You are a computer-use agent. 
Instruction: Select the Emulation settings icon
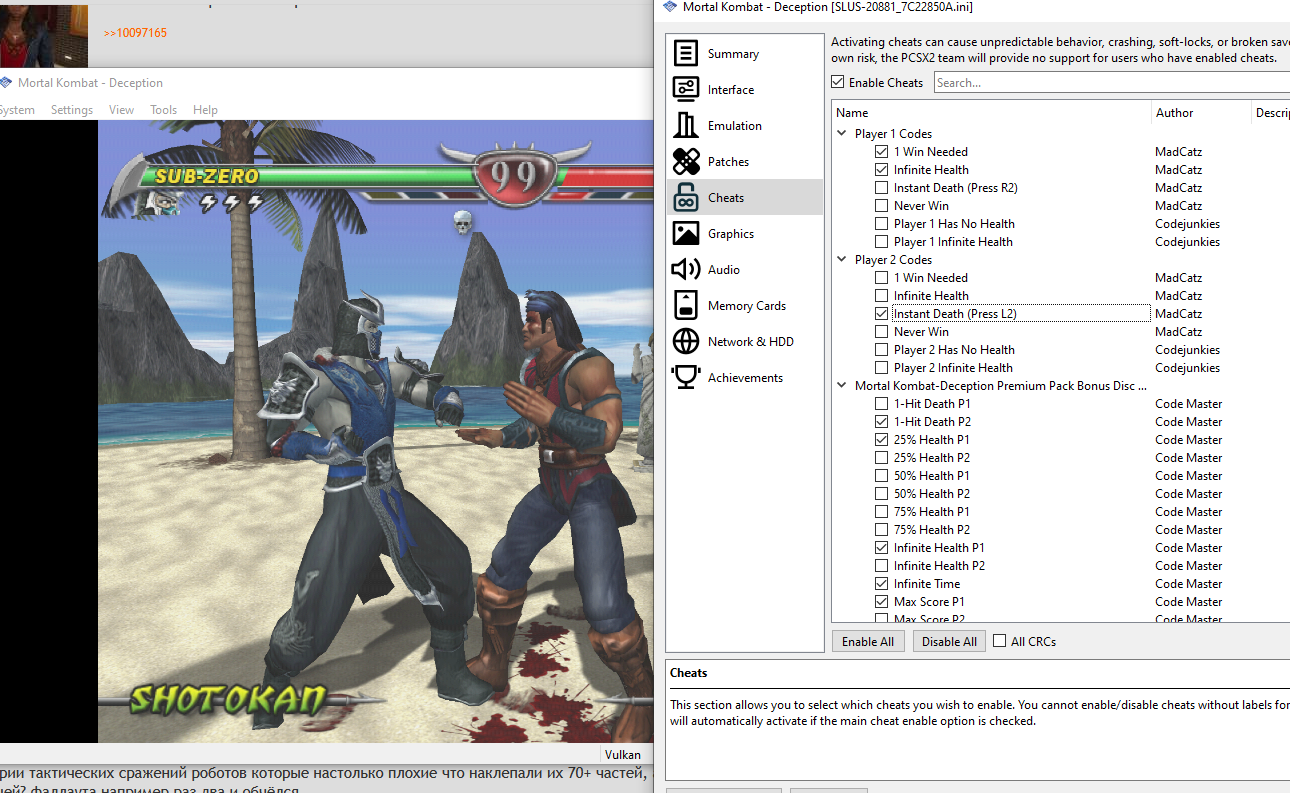point(686,126)
